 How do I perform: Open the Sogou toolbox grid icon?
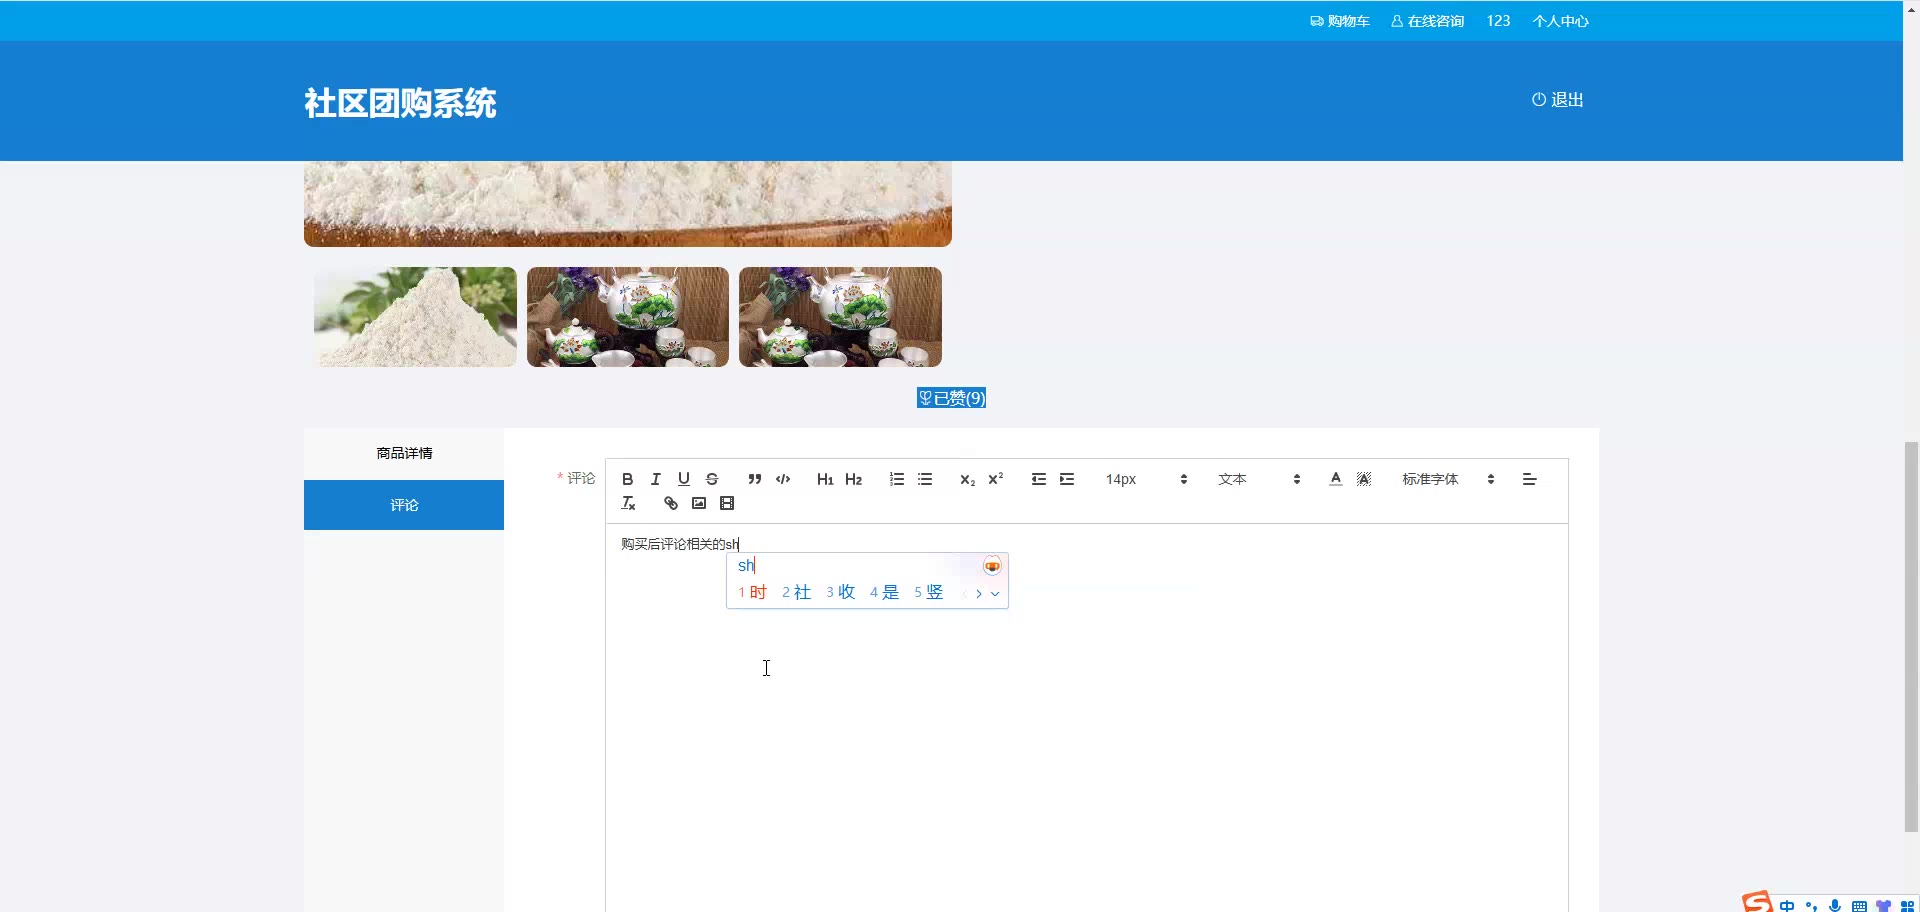coord(1907,906)
